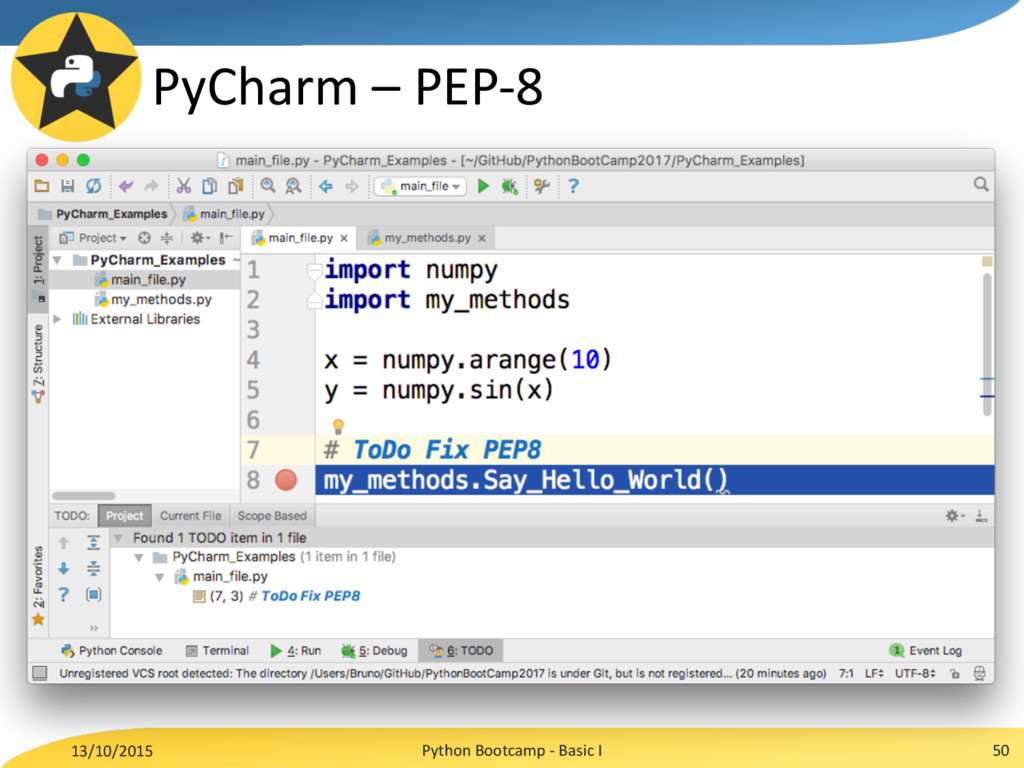Run main_file with the green play icon

[x=483, y=186]
